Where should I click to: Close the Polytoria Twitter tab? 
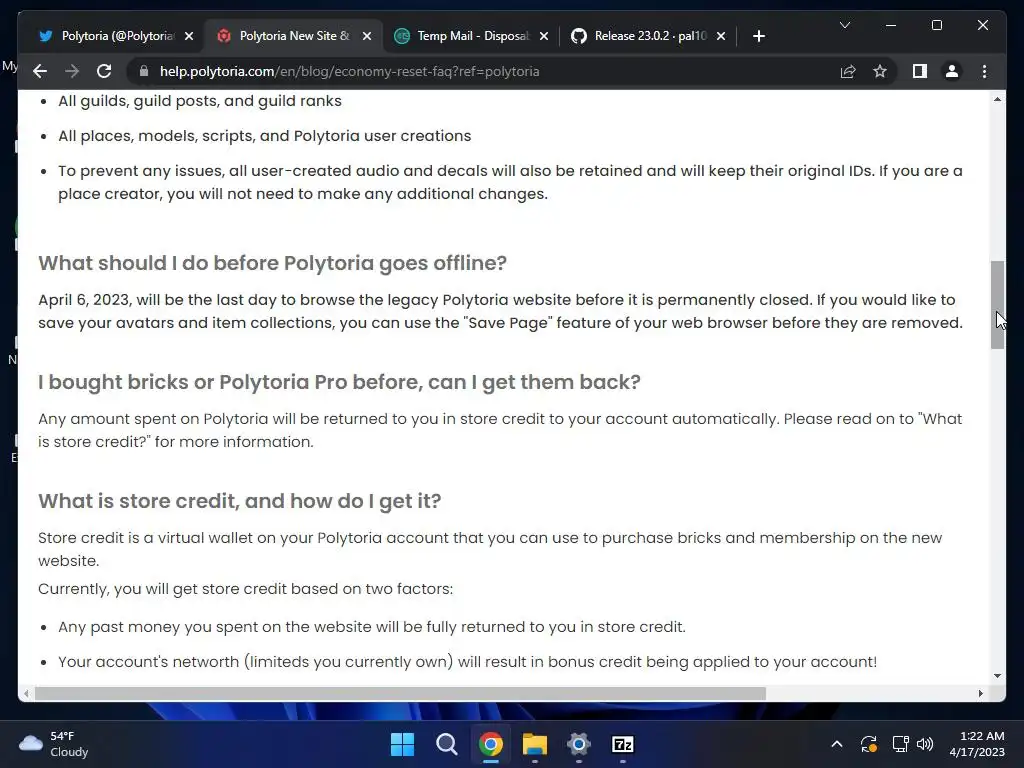click(189, 36)
